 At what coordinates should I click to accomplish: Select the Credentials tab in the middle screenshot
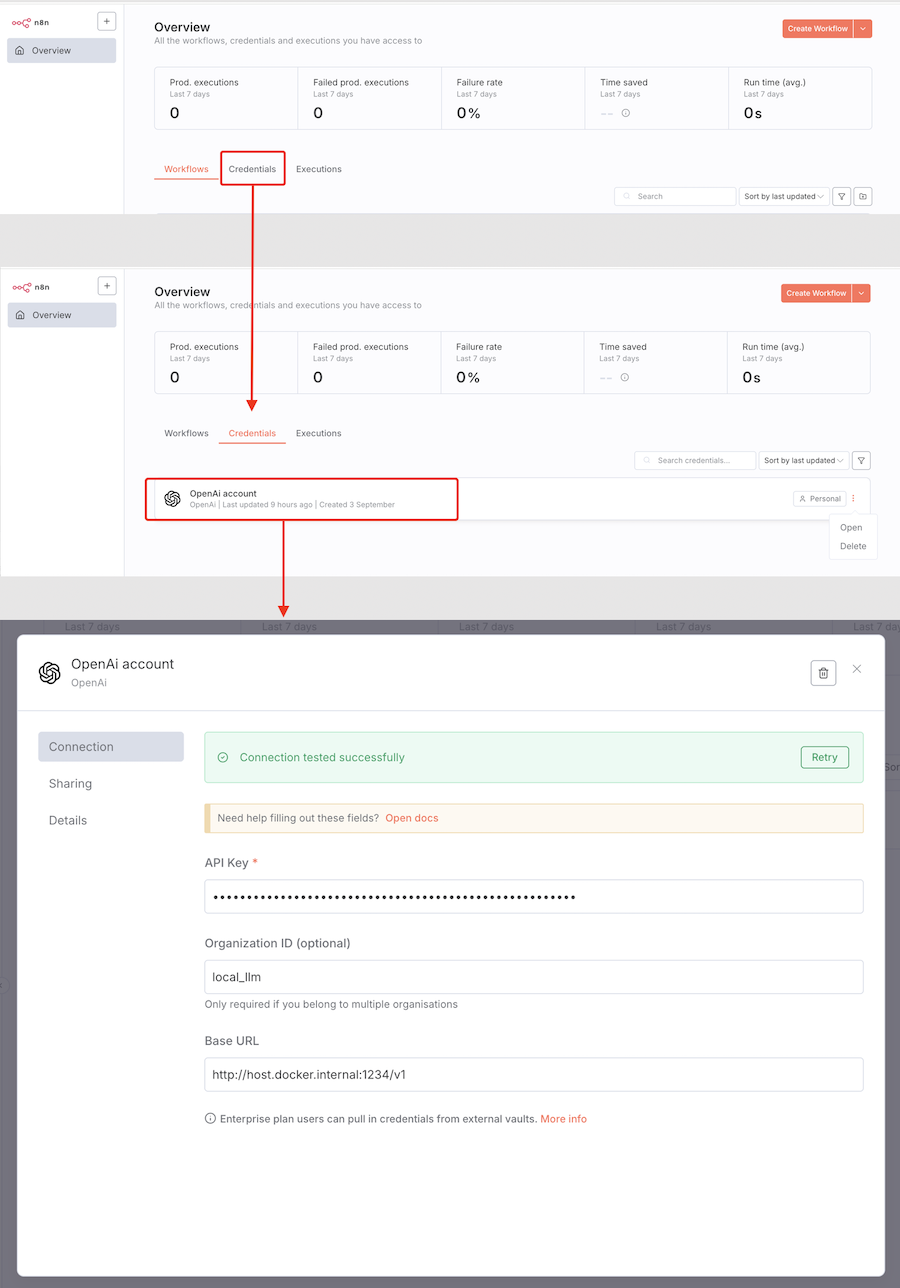tap(252, 433)
